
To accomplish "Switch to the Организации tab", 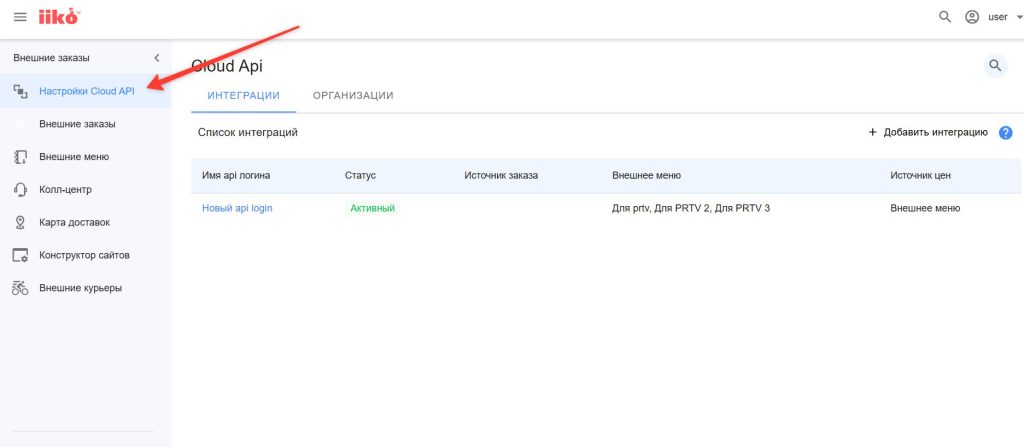I will point(352,95).
